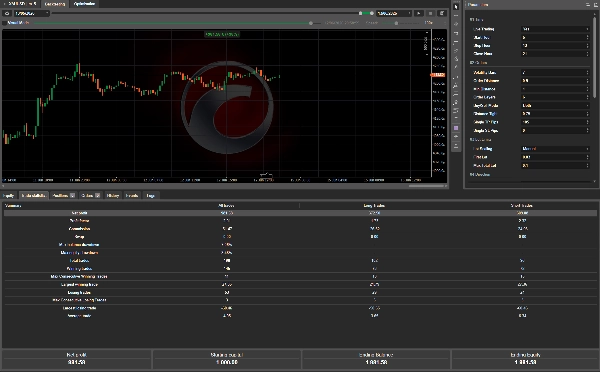This screenshot has height=372, width=600.
Task: Open the purple drawing color swatch
Action: pyautogui.click(x=456, y=128)
